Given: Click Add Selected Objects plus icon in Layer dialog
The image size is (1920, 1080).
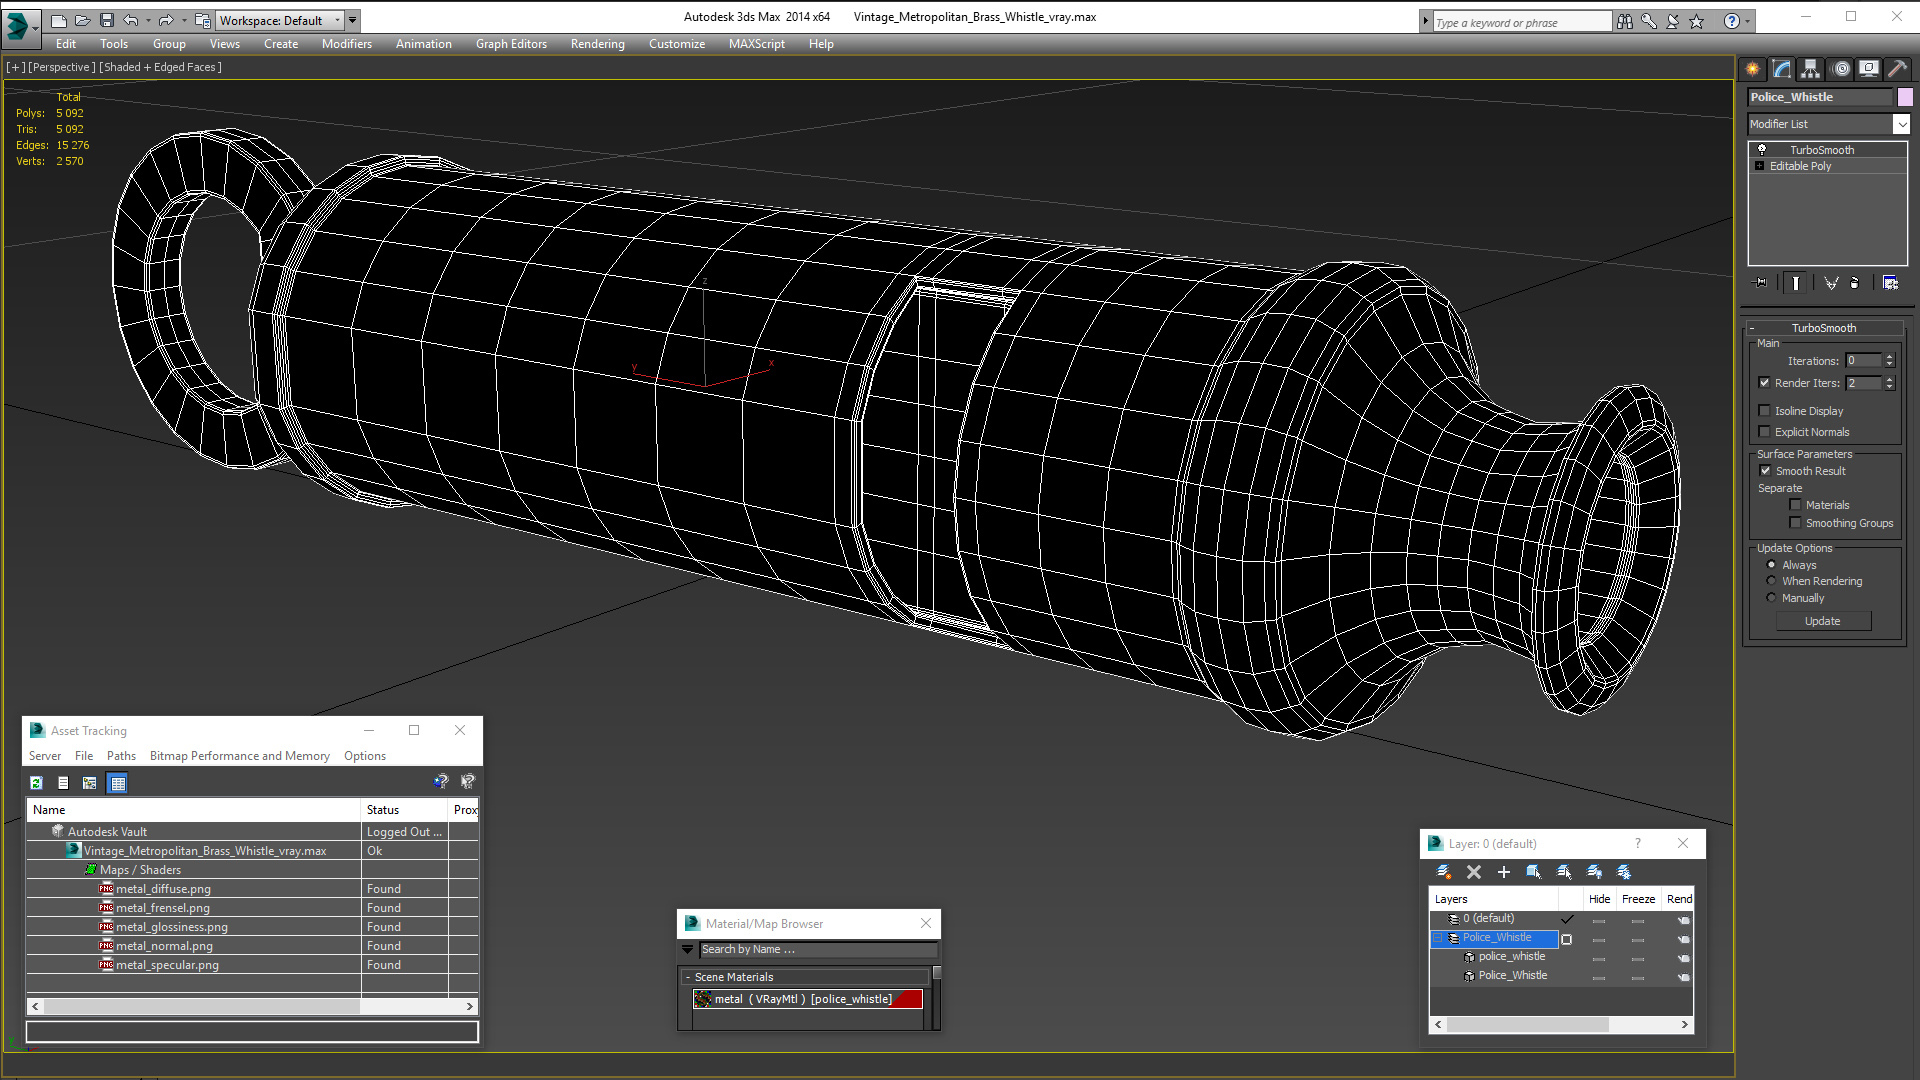Looking at the screenshot, I should [x=1503, y=872].
